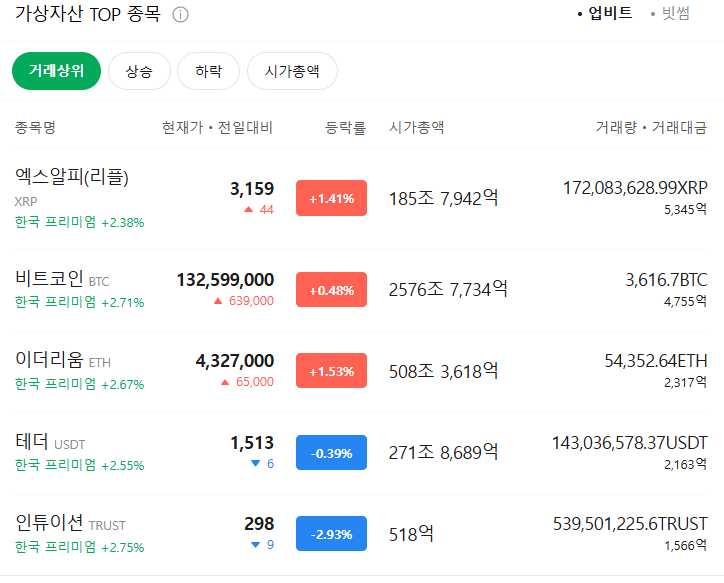Open the 인튜이션 TRUST listing
724x583 pixels.
point(49,524)
